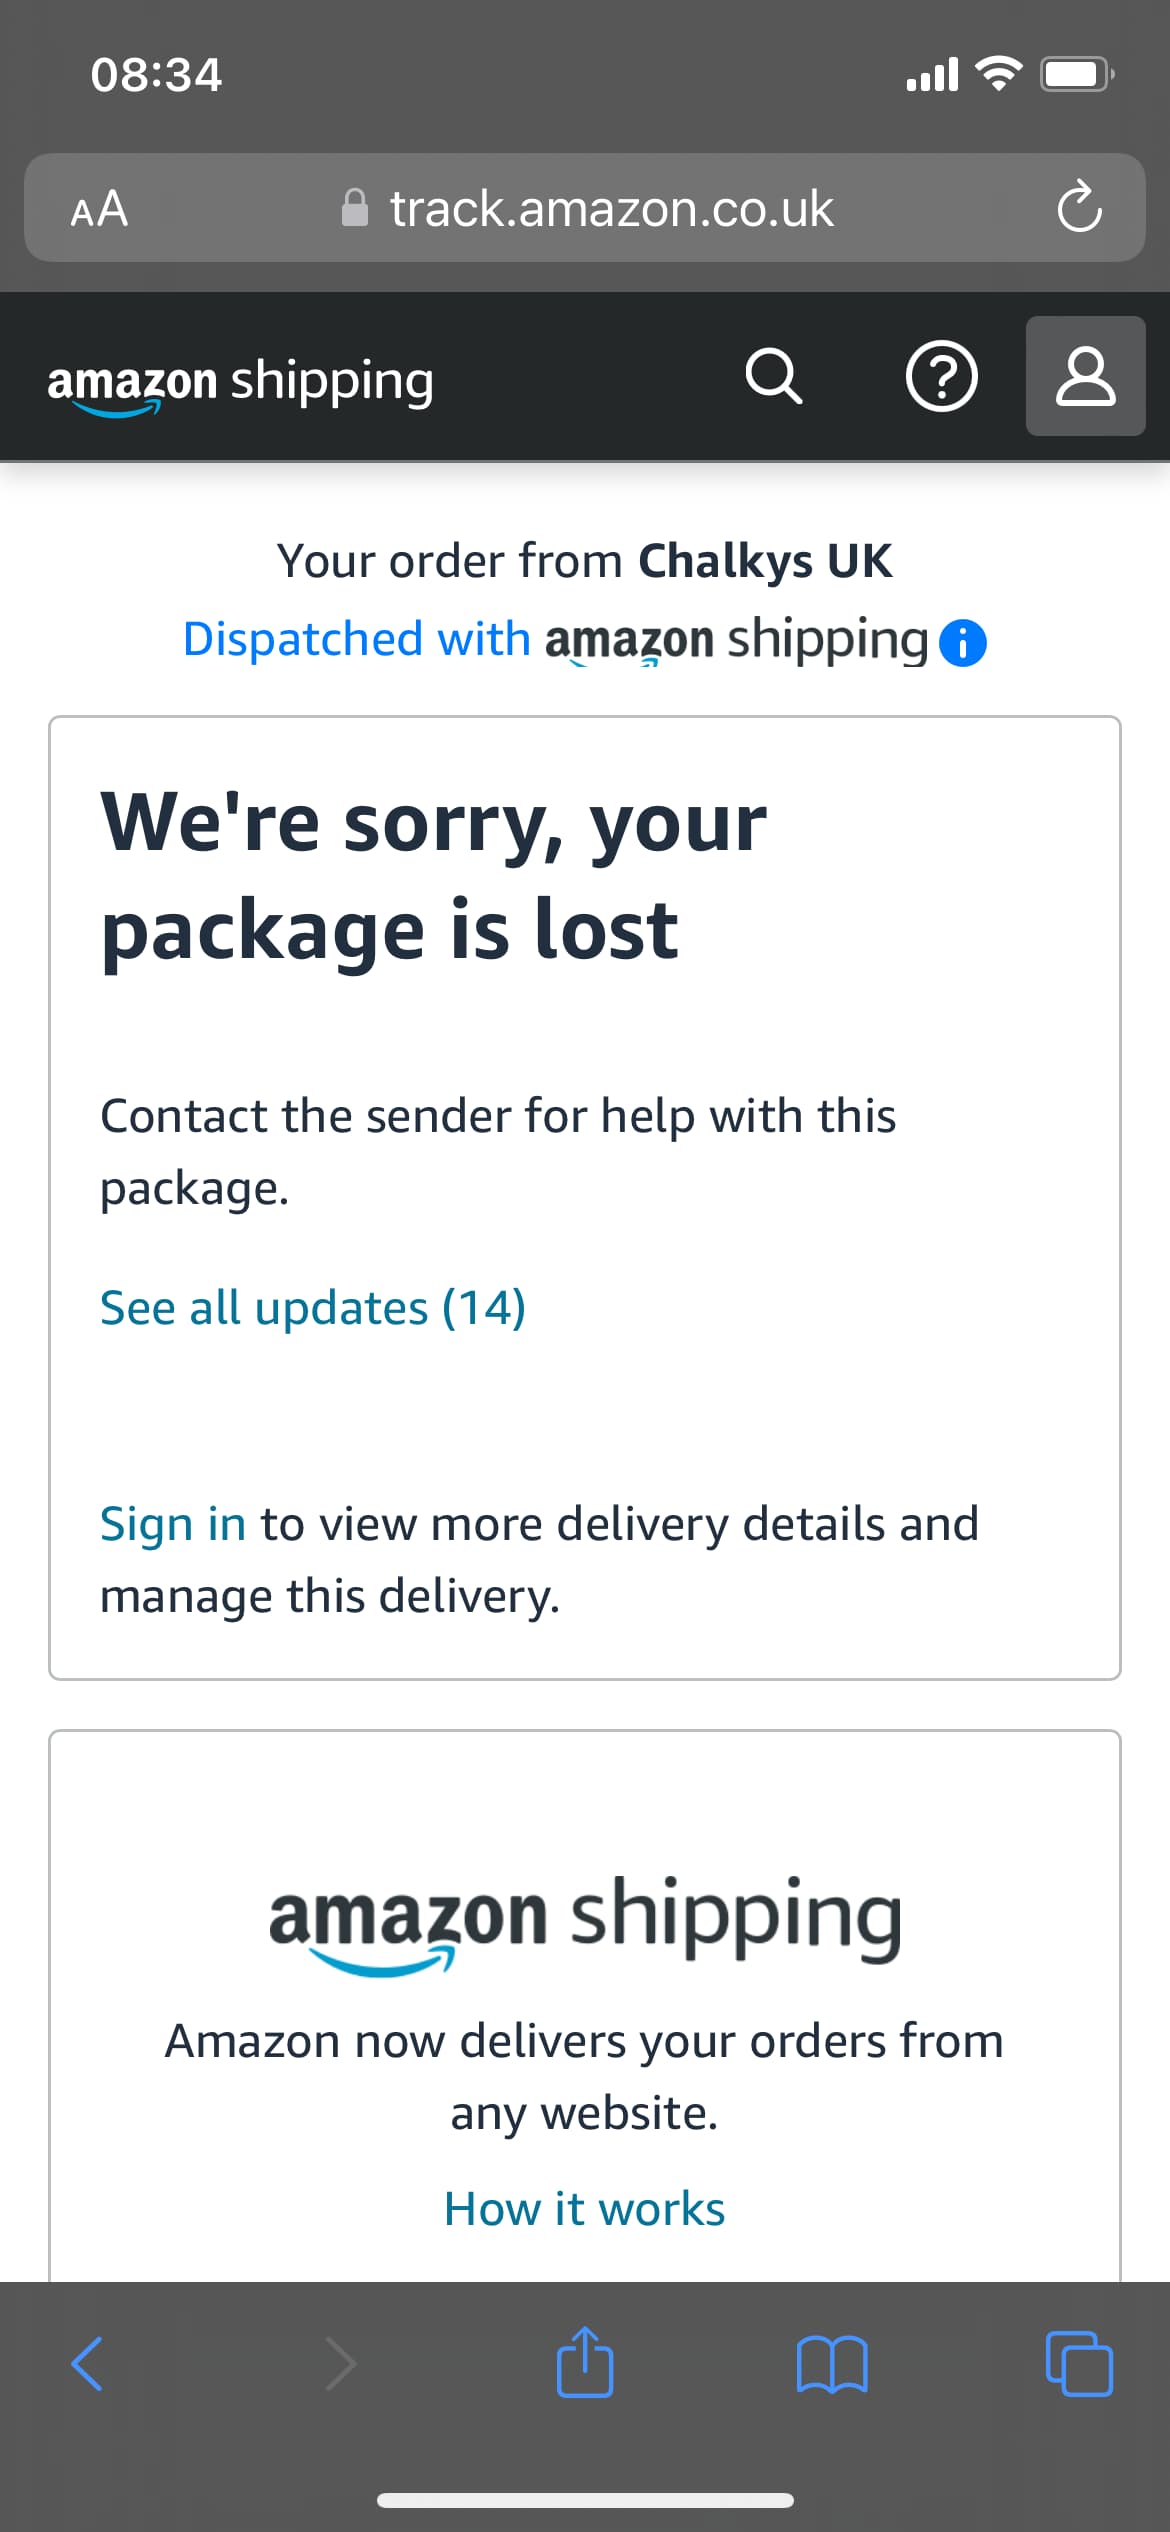
Task: Tap the status bar clock
Action: (x=156, y=75)
